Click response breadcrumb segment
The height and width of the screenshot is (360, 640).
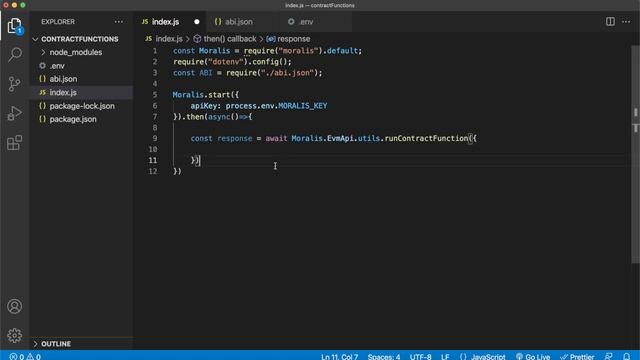click(293, 39)
